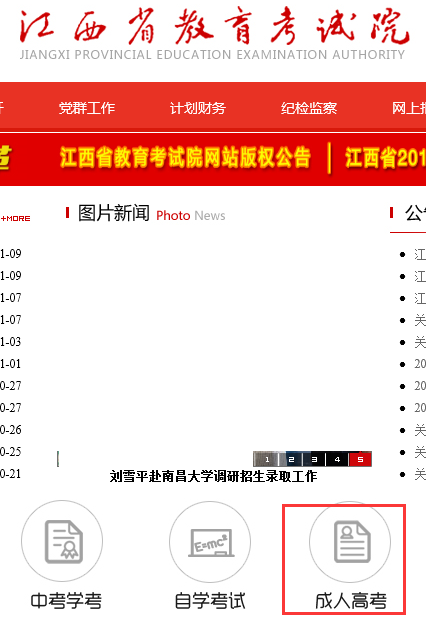426x622 pixels.
Task: Click the English title JIANGXI PROVINCIAL EDUCATION EXAMINATION AUTHORITY
Action: point(213,55)
